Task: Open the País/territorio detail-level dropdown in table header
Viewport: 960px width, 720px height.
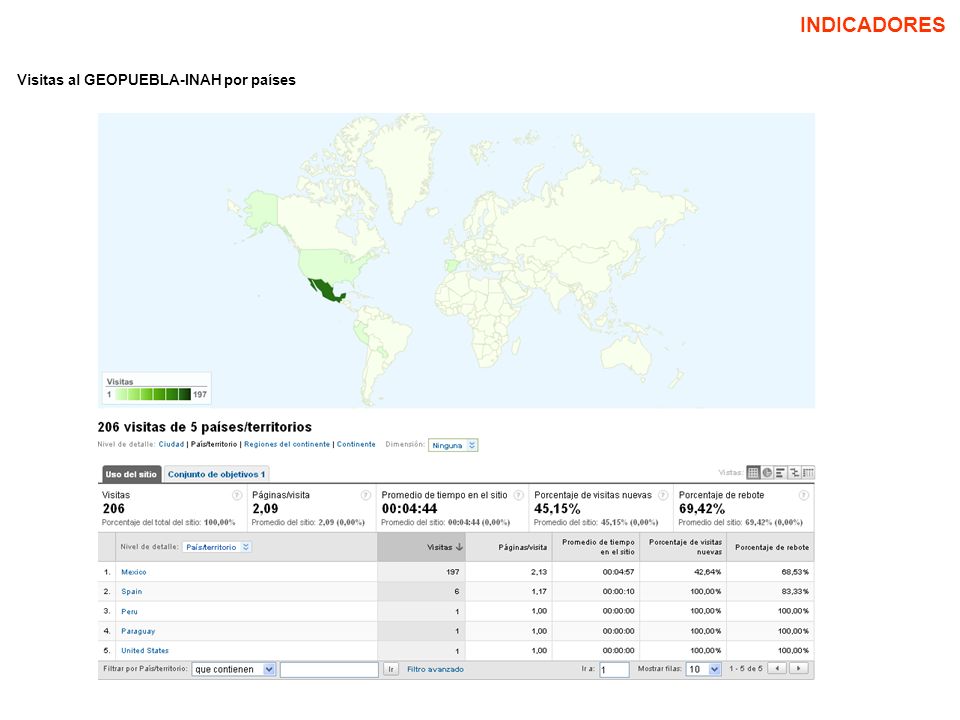Action: [x=217, y=547]
